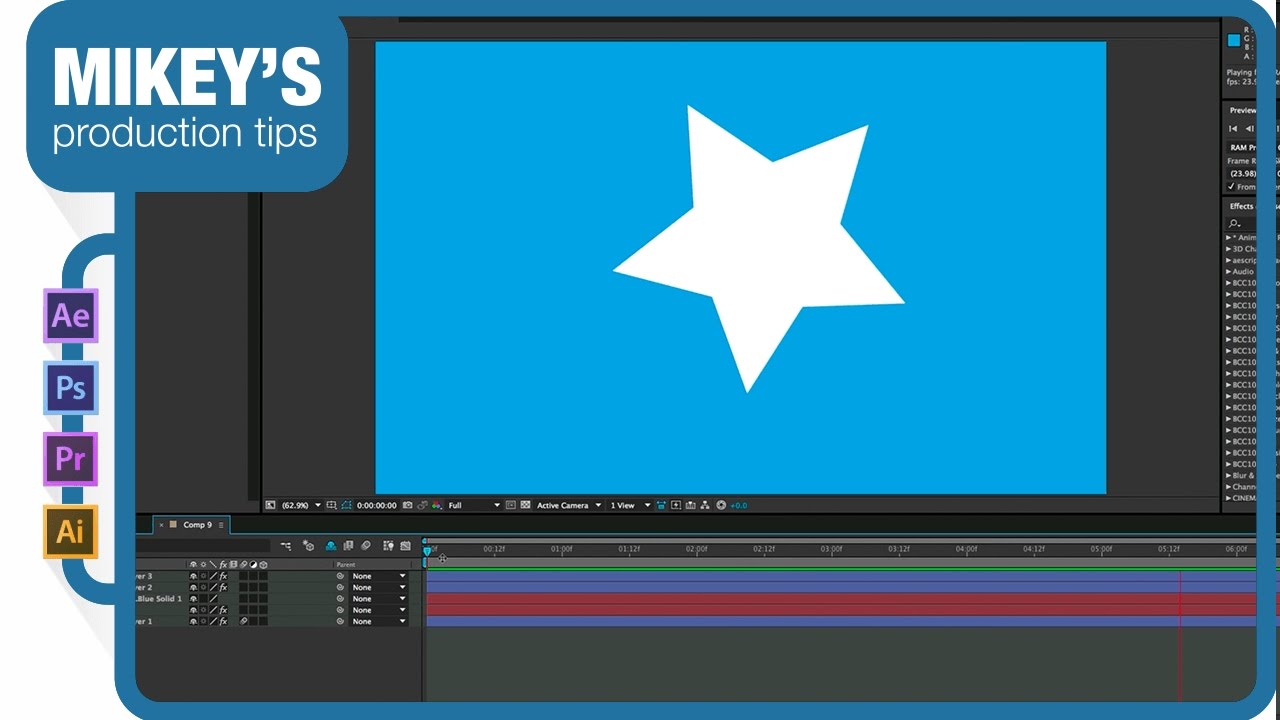Screen dimensions: 1280x720
Task: Close the Comp 9 tab
Action: [x=161, y=525]
